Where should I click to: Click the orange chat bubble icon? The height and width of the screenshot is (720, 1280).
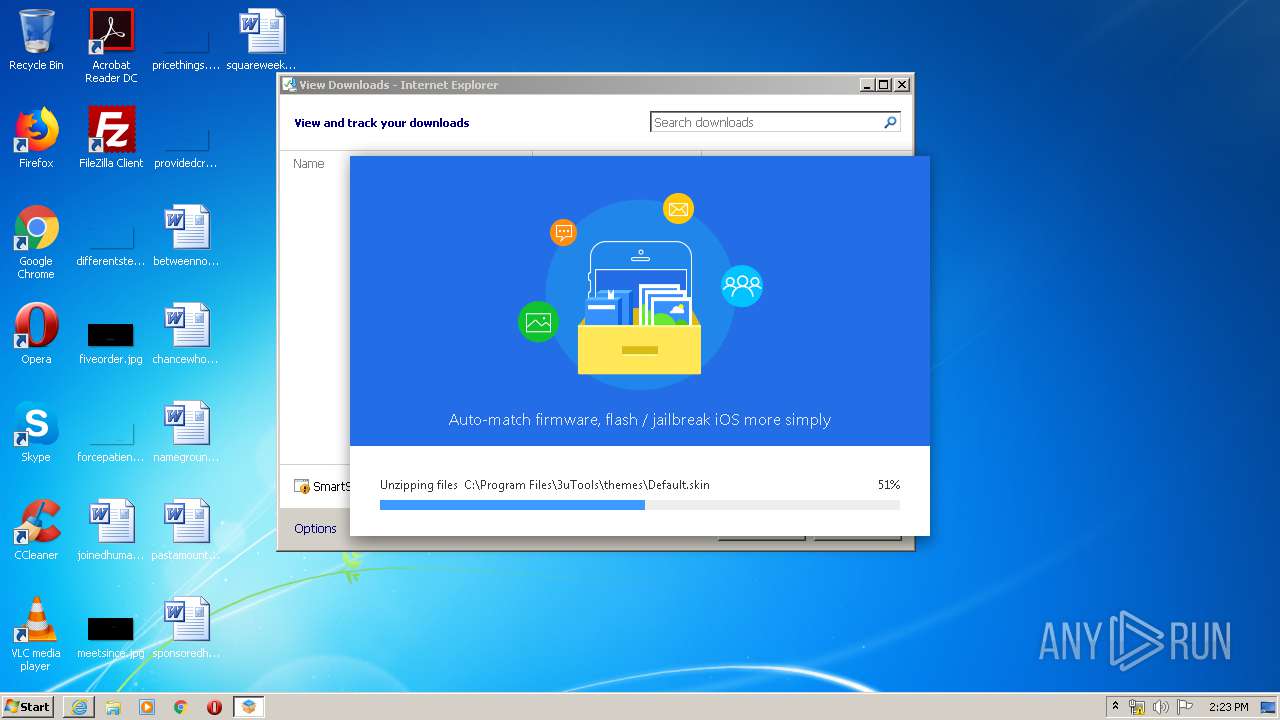pyautogui.click(x=564, y=233)
